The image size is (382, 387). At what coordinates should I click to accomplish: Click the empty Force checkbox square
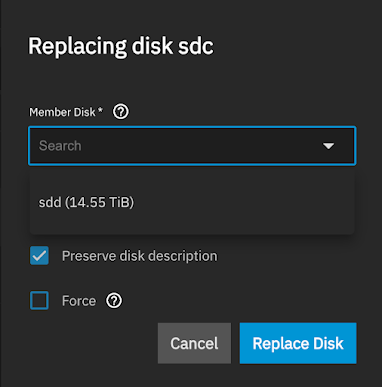[39, 301]
